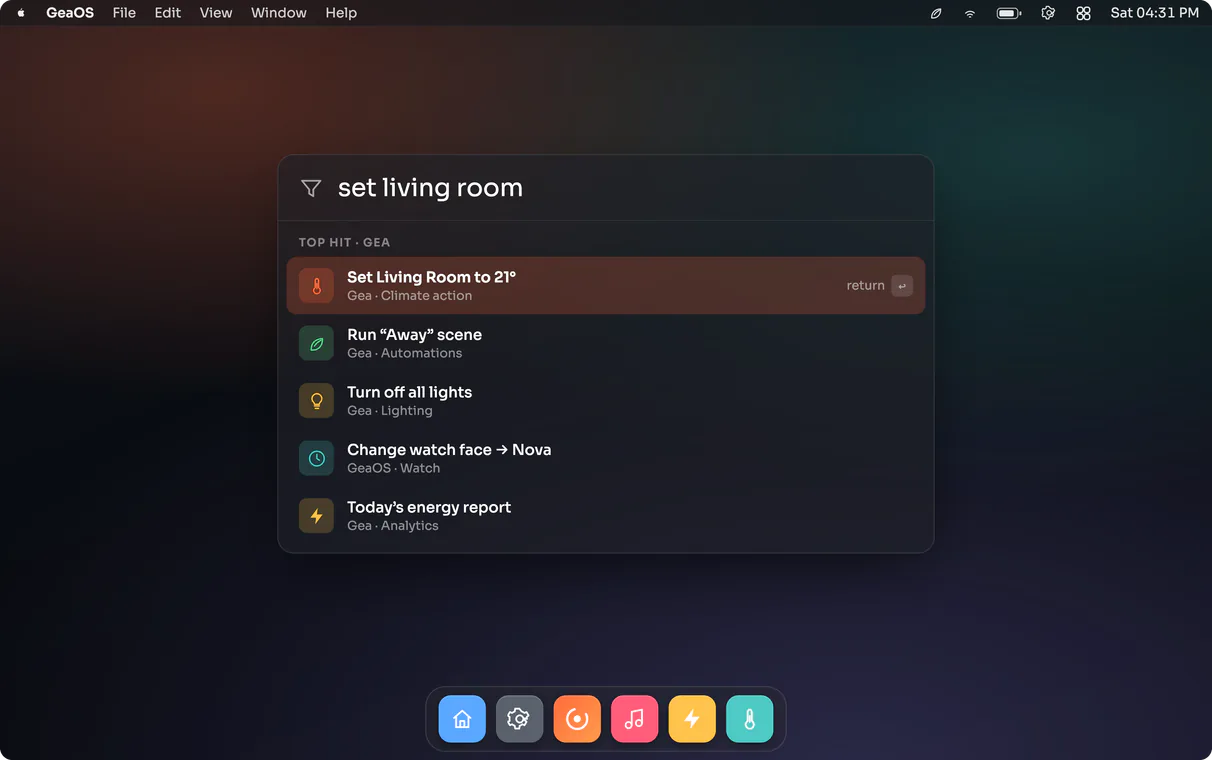Viewport: 1212px width, 760px height.
Task: Open the yellow Energy bolt dock app
Action: tap(692, 719)
